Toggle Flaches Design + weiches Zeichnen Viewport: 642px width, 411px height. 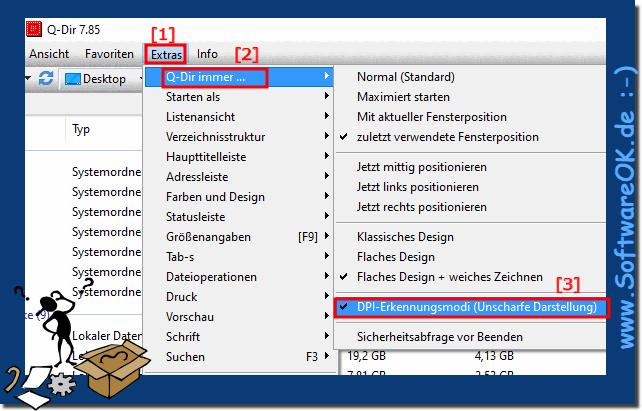(x=470, y=277)
